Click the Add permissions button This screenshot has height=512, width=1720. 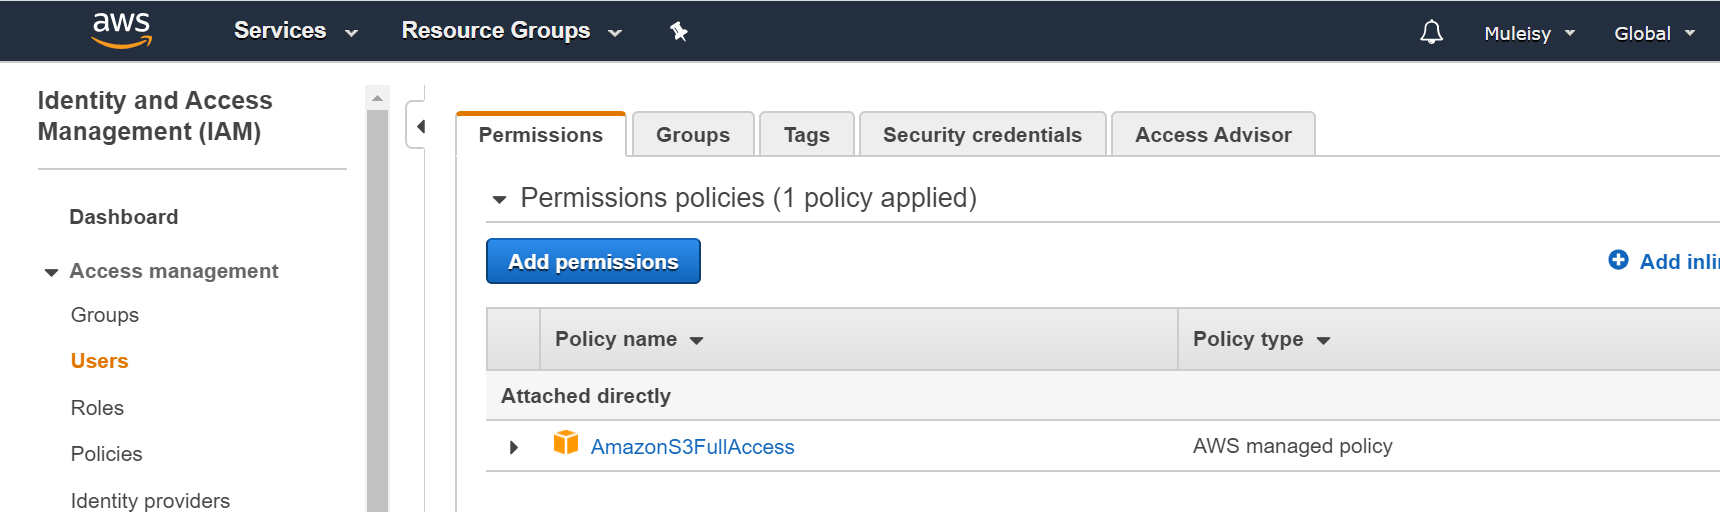click(x=593, y=261)
